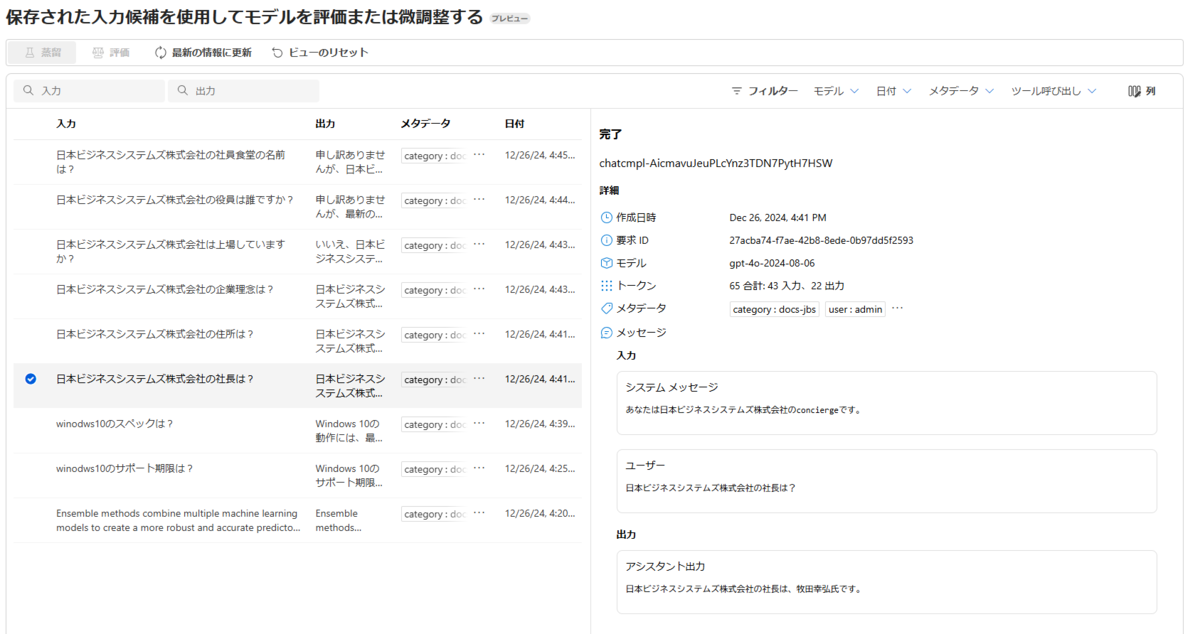Click the モデル cube icon

[x=606, y=263]
